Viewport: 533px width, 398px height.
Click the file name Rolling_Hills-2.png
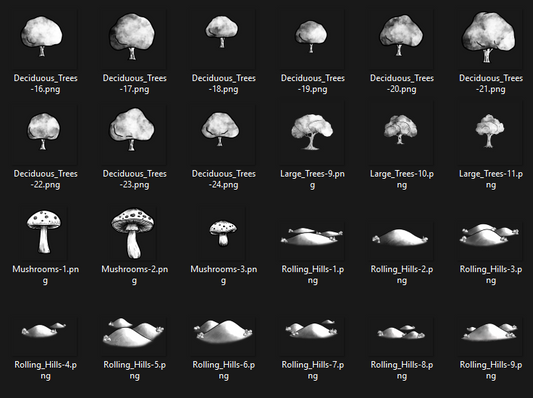(x=402, y=275)
